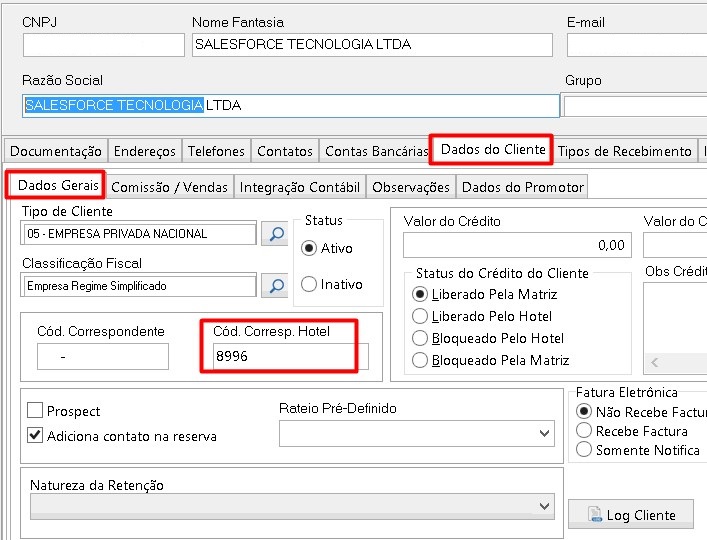Open the Telefones tab
The image size is (707, 540).
tap(216, 151)
